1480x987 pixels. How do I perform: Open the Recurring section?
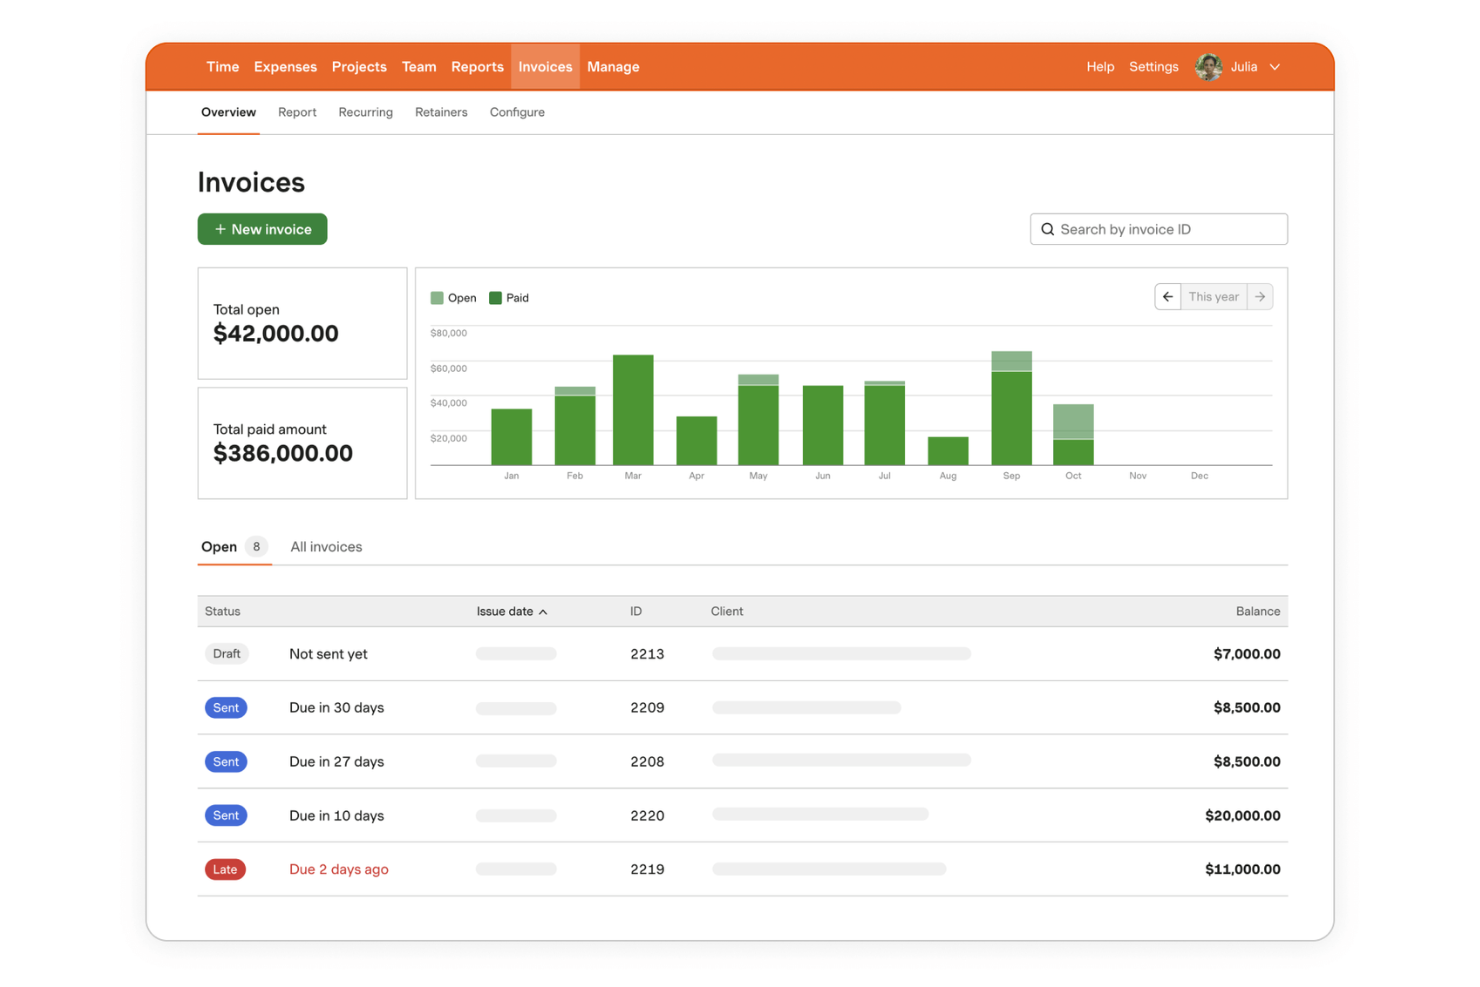365,112
